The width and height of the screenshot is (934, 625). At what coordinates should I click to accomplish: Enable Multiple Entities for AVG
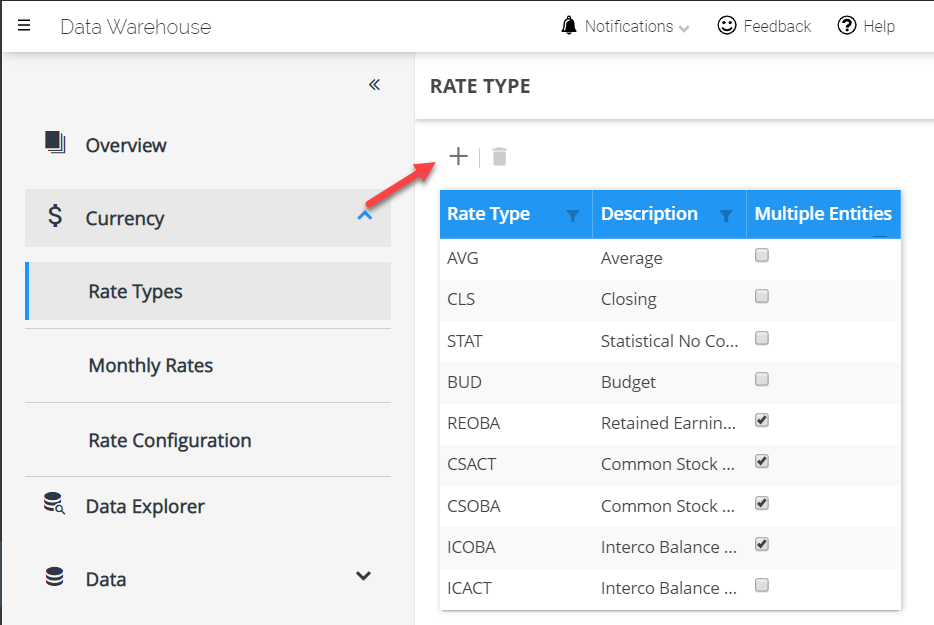pyautogui.click(x=762, y=256)
